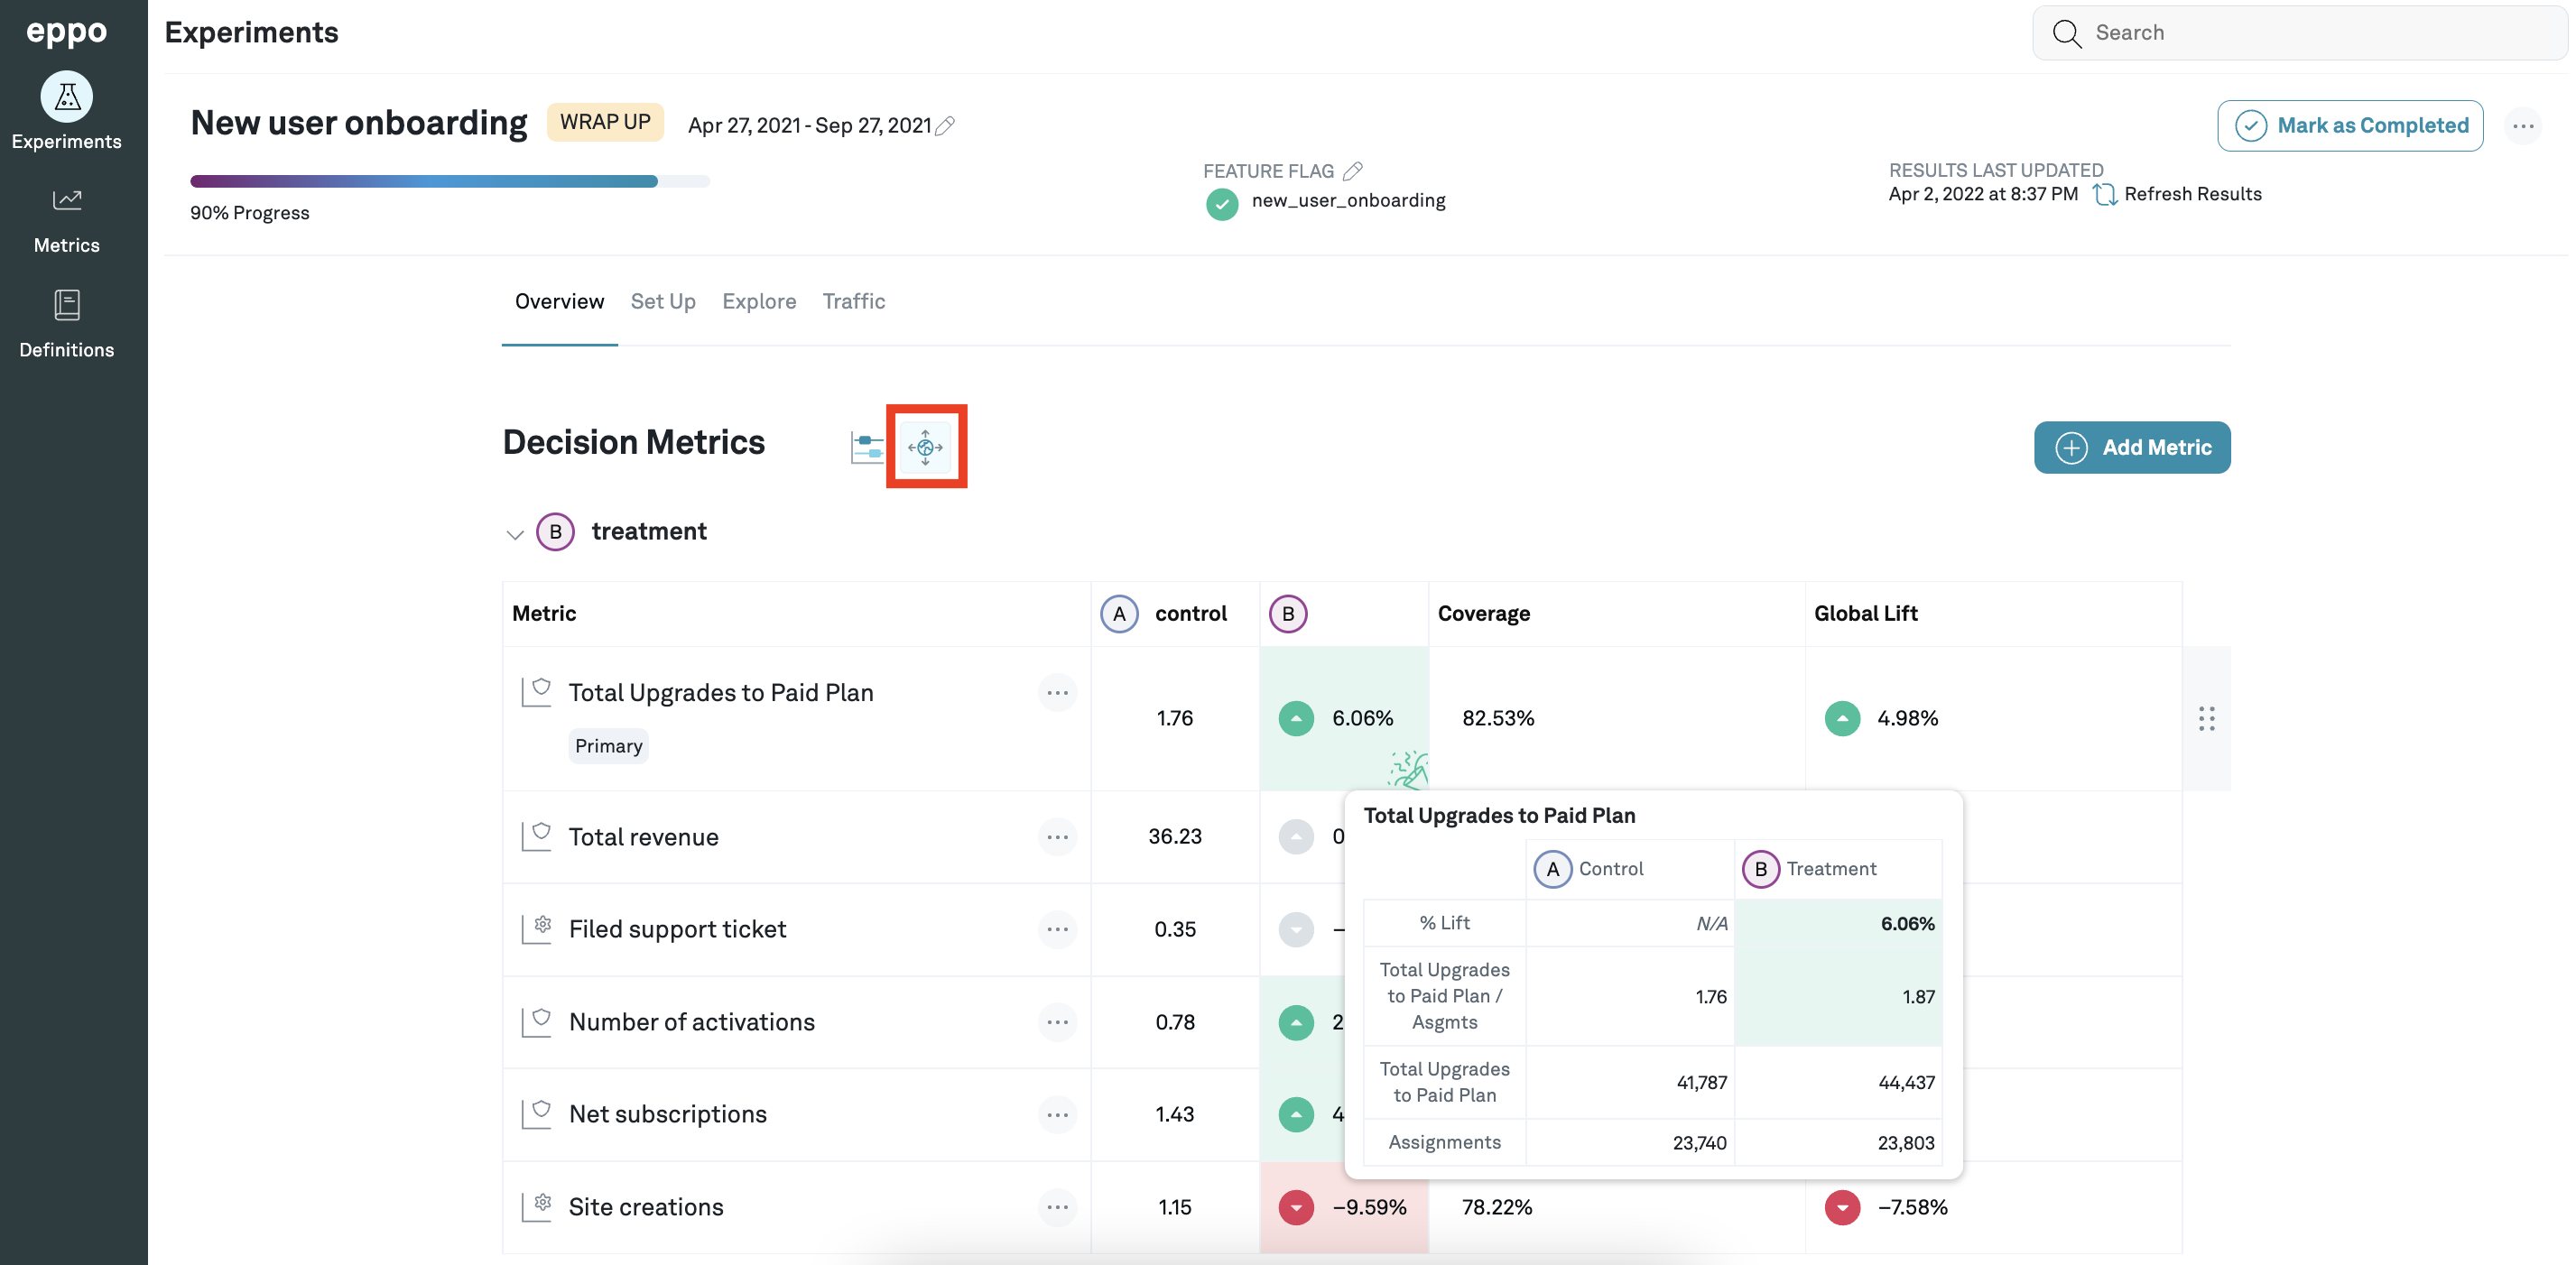Screen dimensions: 2576x1265
Task: Select the highlighted explore view icon
Action: tap(925, 447)
